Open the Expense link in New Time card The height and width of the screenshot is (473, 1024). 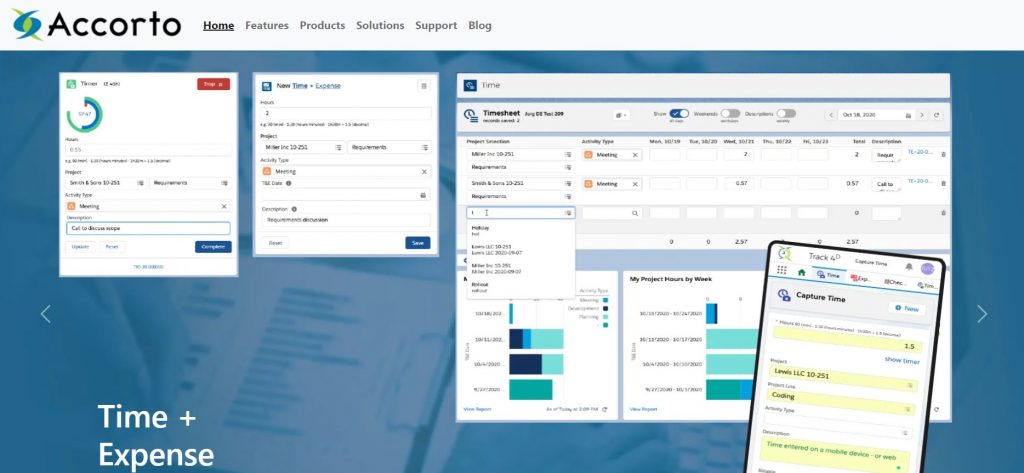328,86
